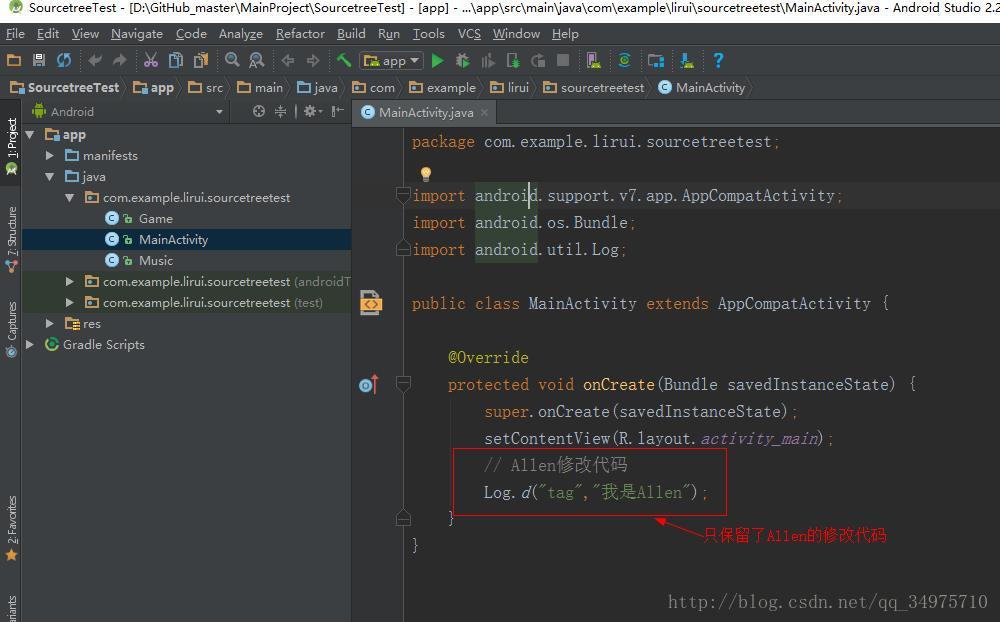The width and height of the screenshot is (1000, 622).
Task: Click the project panel settings gear icon
Action: (311, 111)
